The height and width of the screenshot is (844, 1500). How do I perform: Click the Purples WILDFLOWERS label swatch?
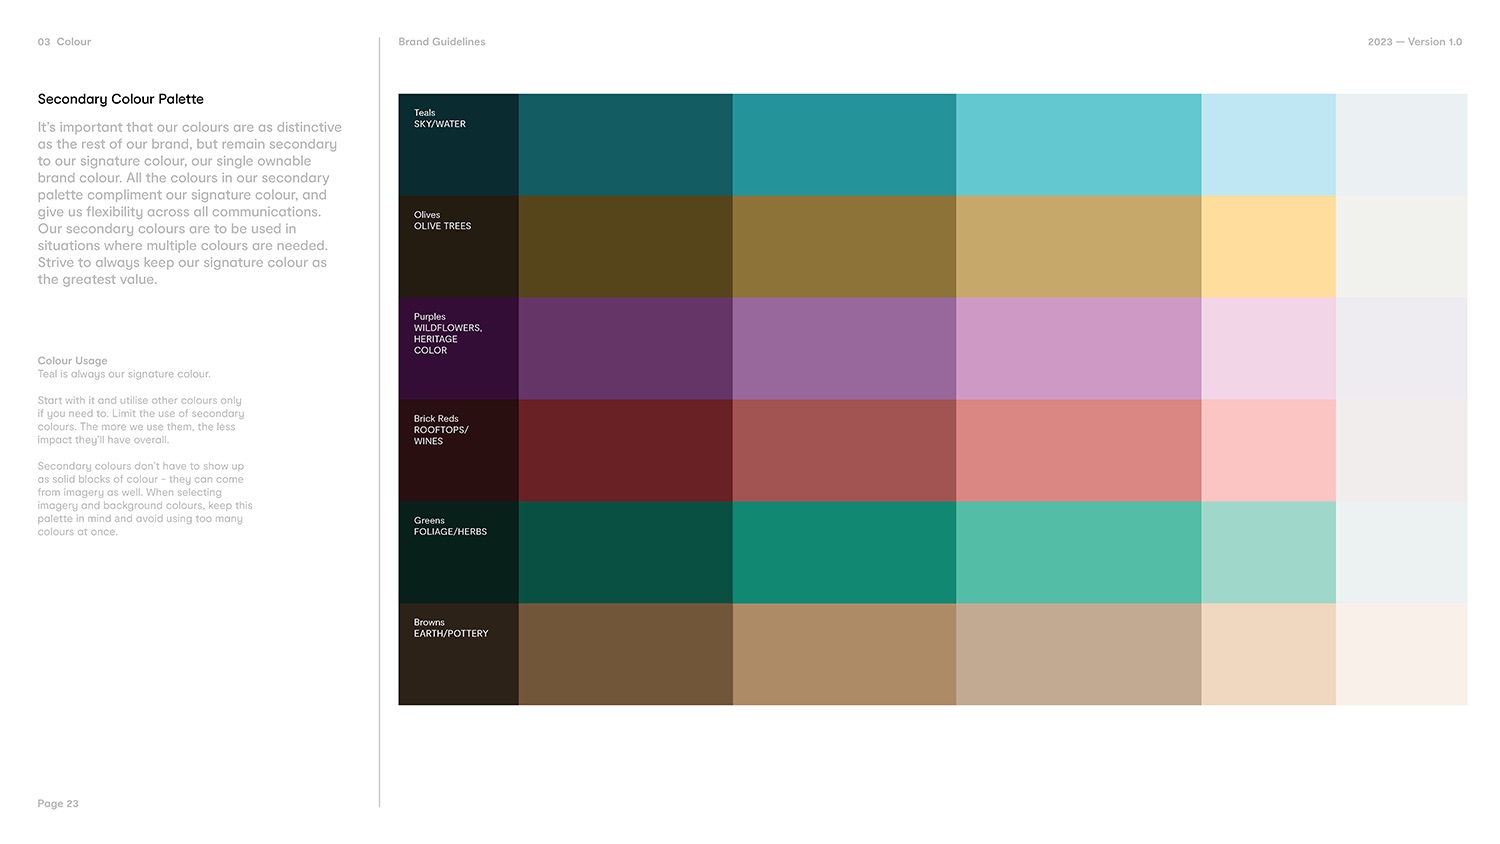[458, 348]
